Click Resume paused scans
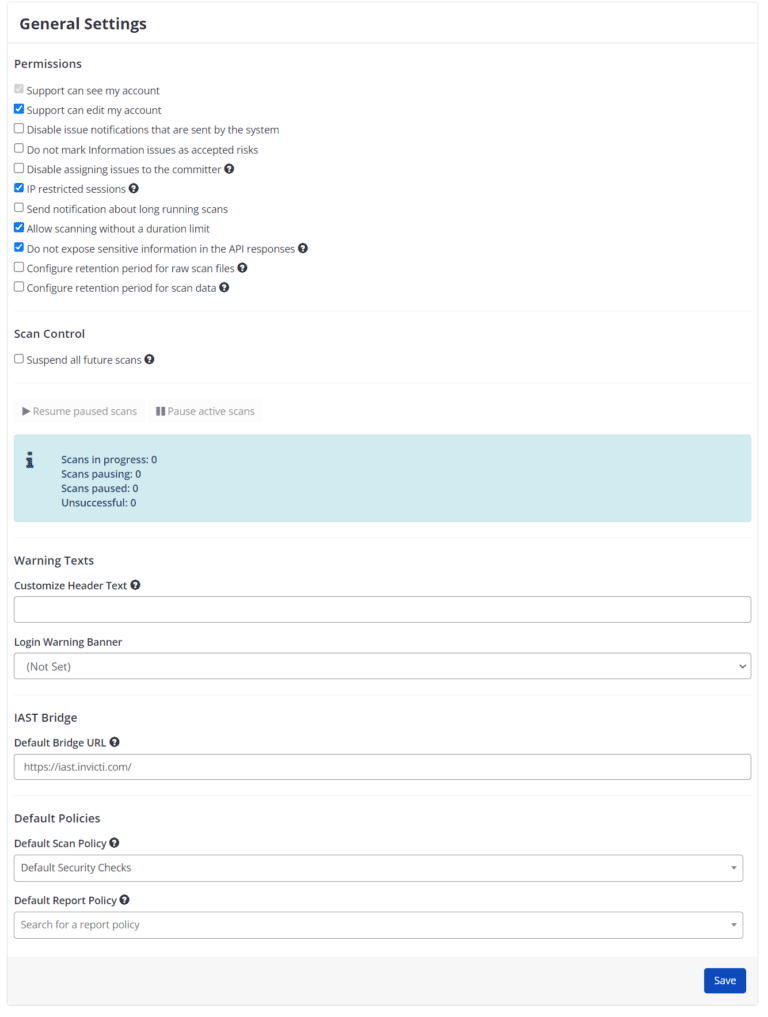 80,411
